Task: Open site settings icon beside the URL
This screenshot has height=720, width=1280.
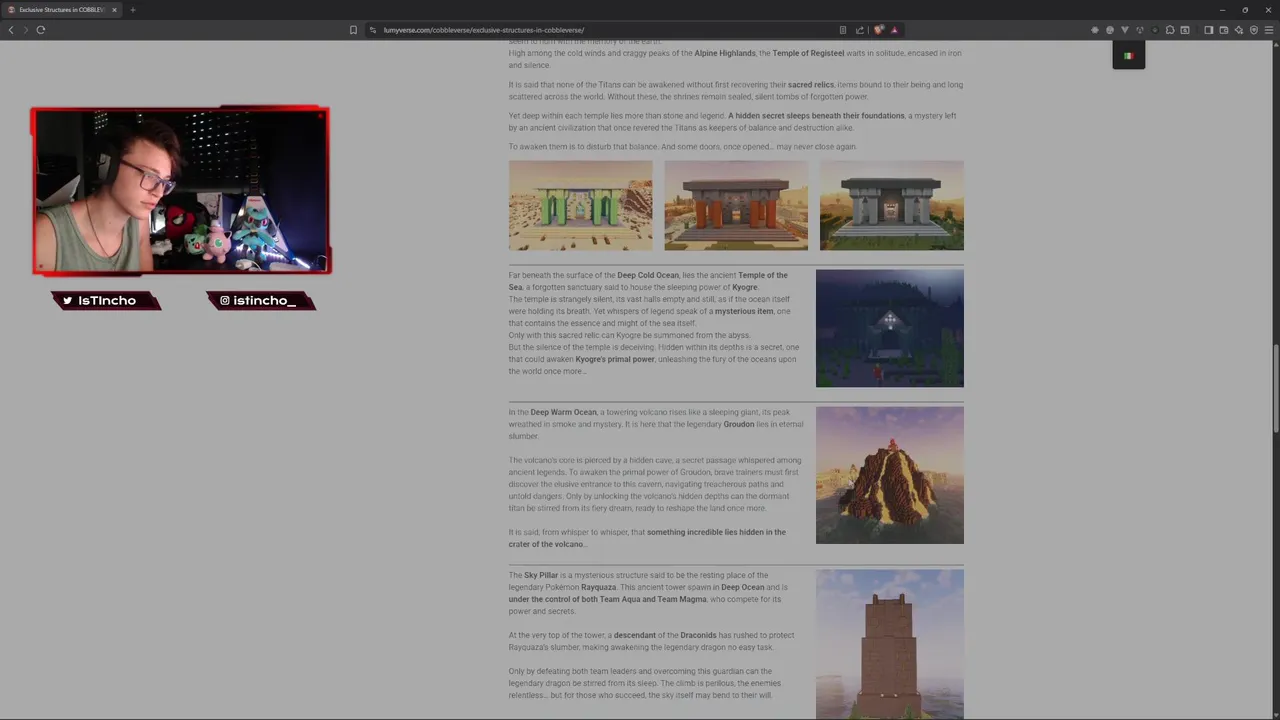Action: (372, 30)
